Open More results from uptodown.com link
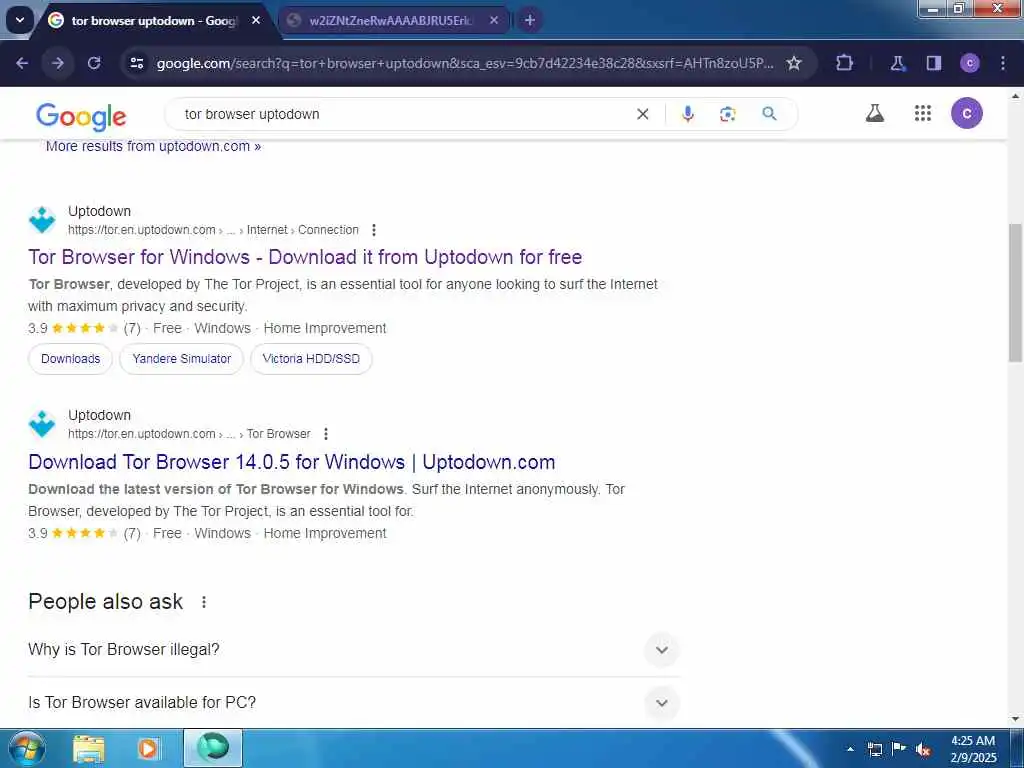Image resolution: width=1024 pixels, height=768 pixels. pos(153,146)
